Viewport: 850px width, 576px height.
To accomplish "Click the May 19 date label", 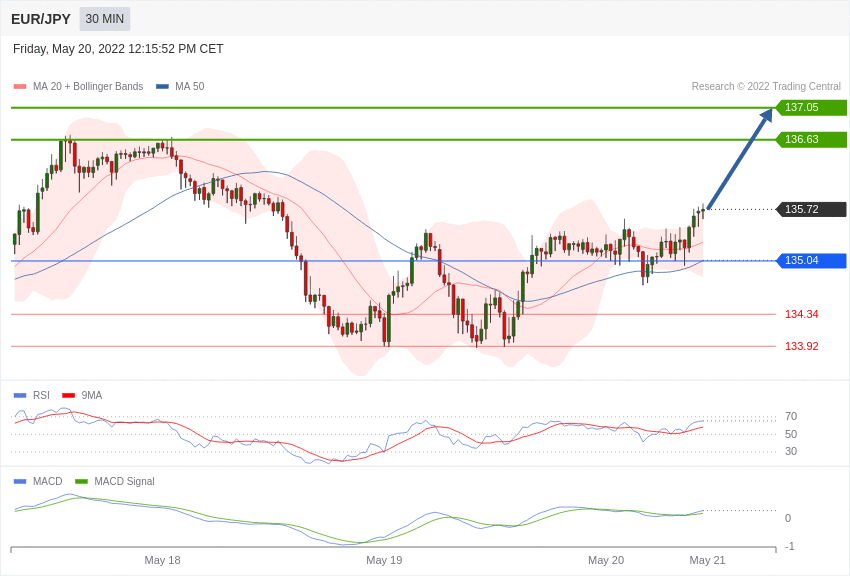I will click(x=384, y=560).
